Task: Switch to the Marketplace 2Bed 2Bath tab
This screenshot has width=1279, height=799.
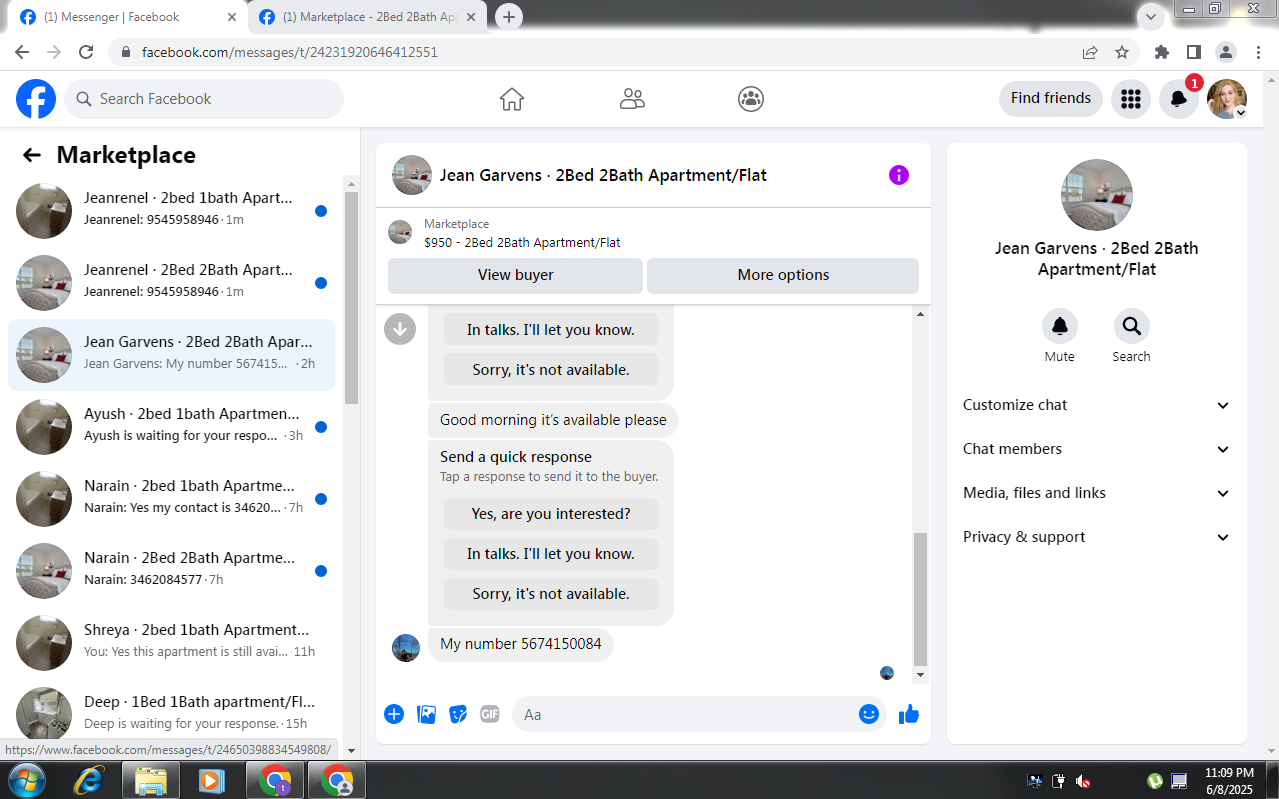Action: click(367, 17)
